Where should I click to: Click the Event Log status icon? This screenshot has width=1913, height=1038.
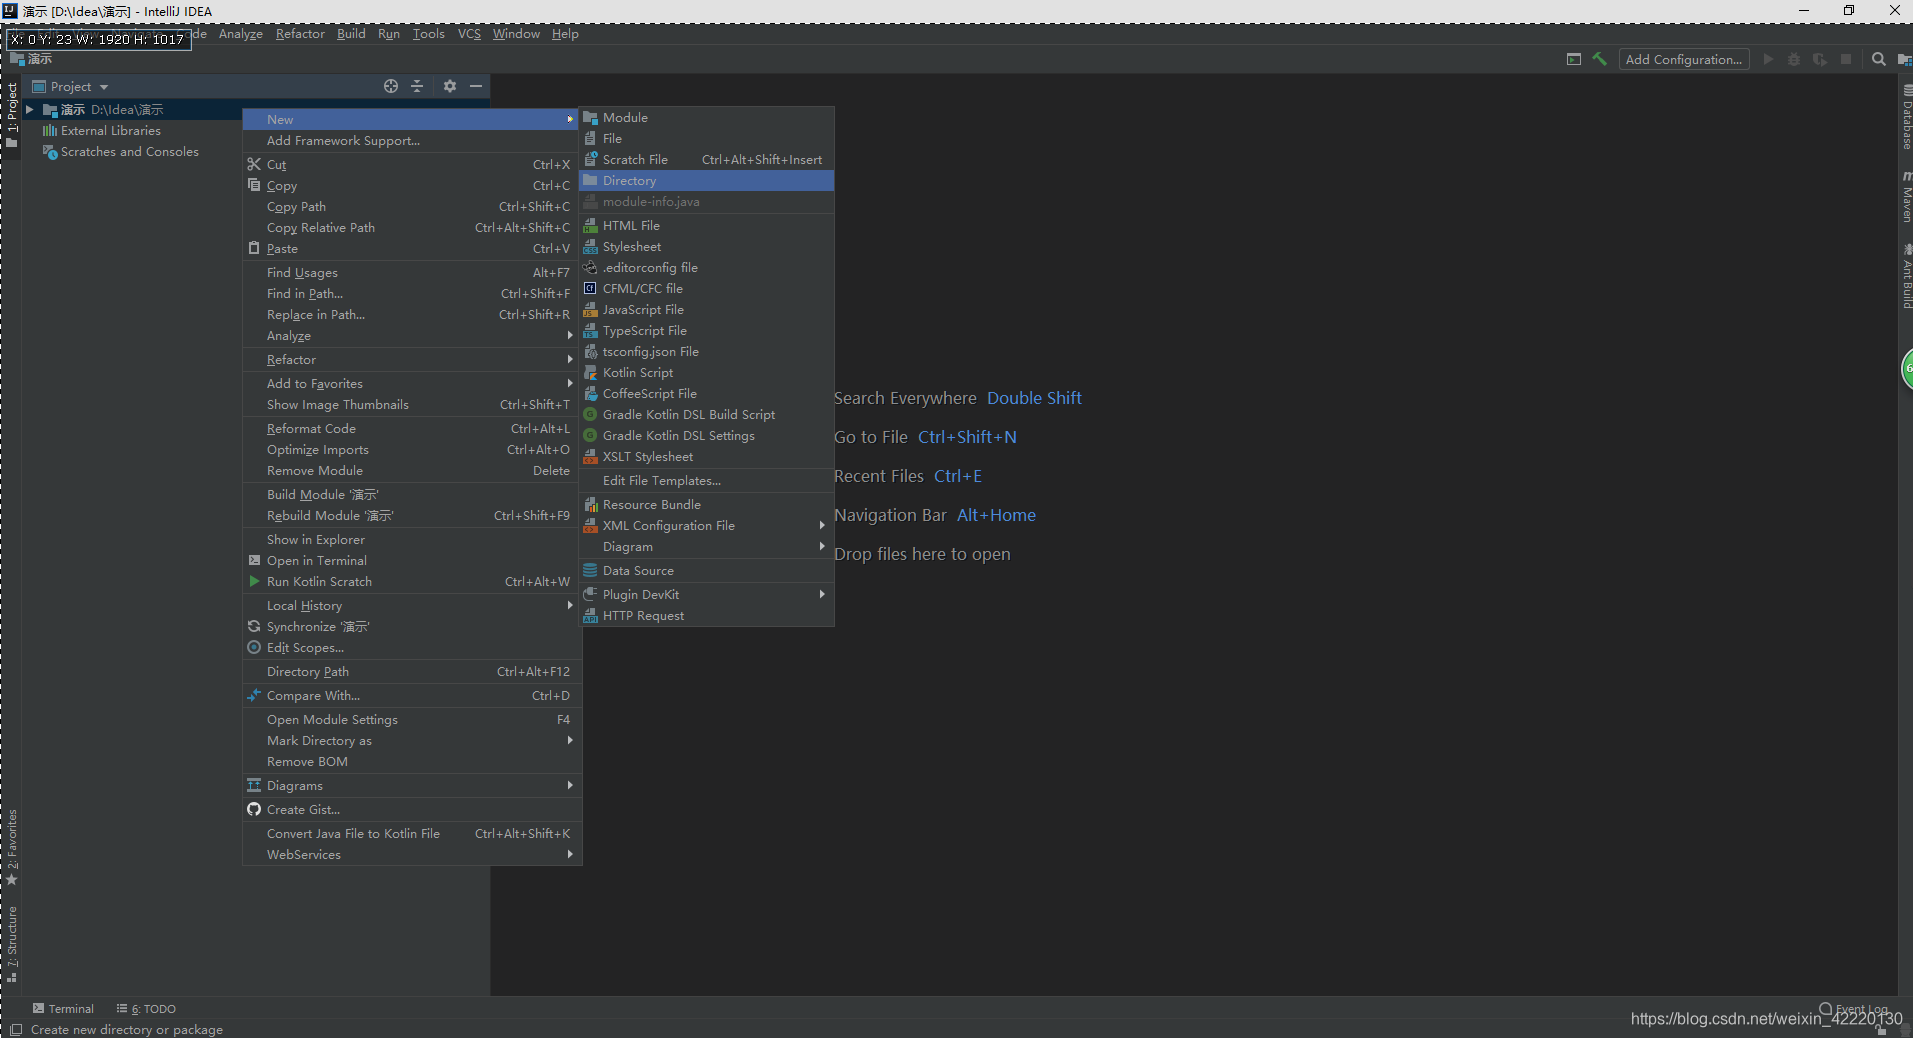pyautogui.click(x=1826, y=1008)
